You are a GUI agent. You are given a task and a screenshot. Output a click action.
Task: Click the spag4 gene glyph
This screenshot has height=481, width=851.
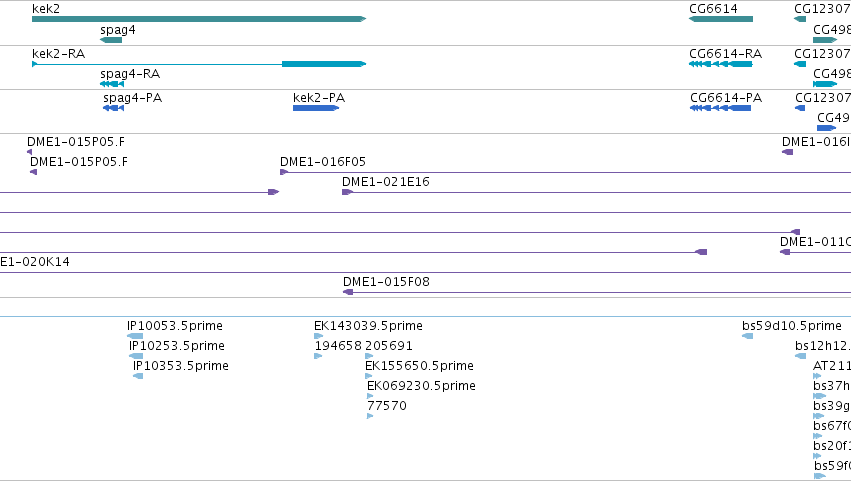point(111,40)
